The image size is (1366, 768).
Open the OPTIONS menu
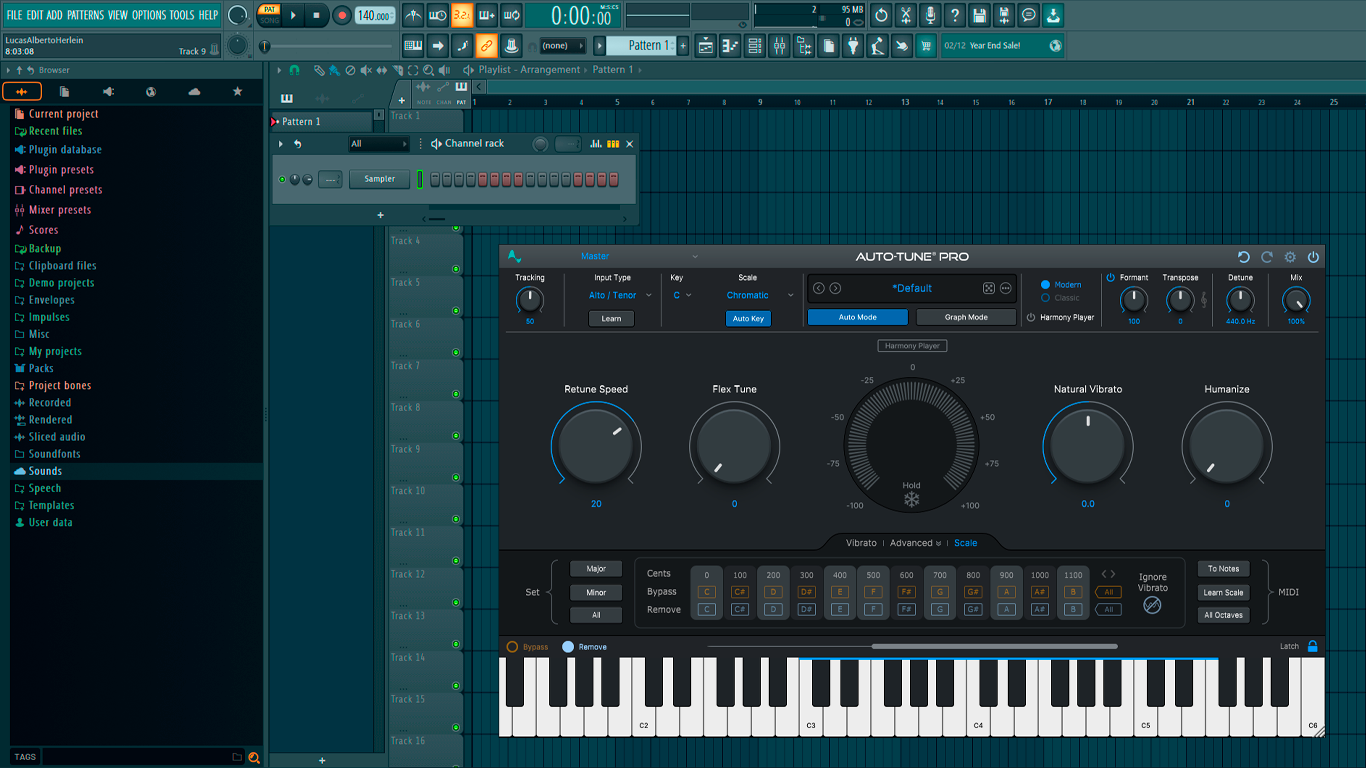149,15
